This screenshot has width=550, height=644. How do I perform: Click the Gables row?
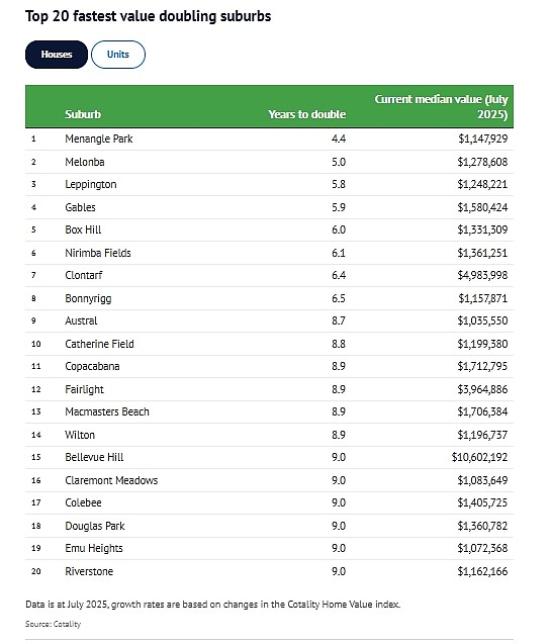point(269,207)
